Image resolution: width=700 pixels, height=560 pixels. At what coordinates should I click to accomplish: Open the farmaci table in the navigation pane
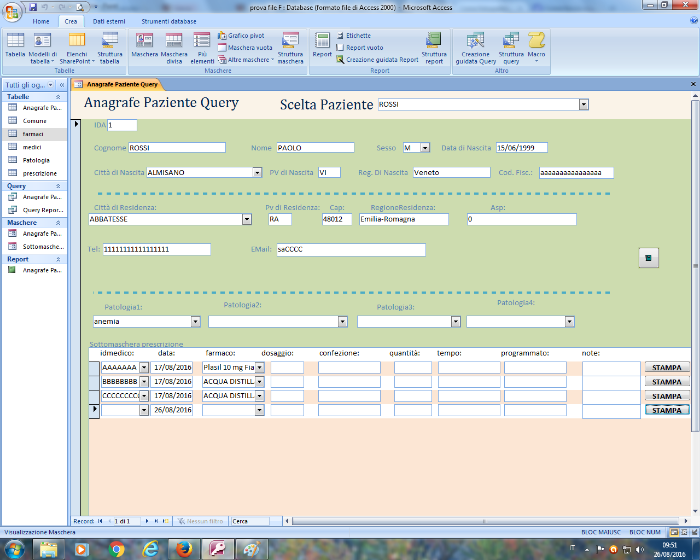click(34, 134)
